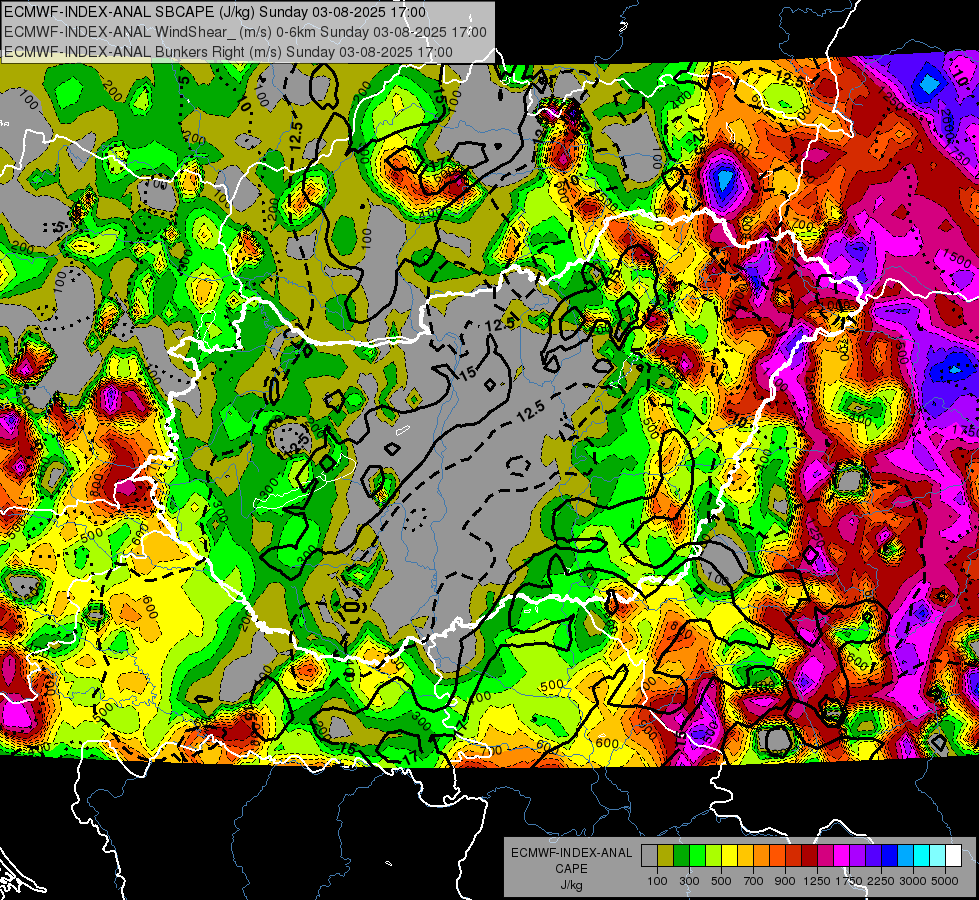The height and width of the screenshot is (900, 979).
Task: Click the white swatch at the legend end
Action: pos(953,856)
